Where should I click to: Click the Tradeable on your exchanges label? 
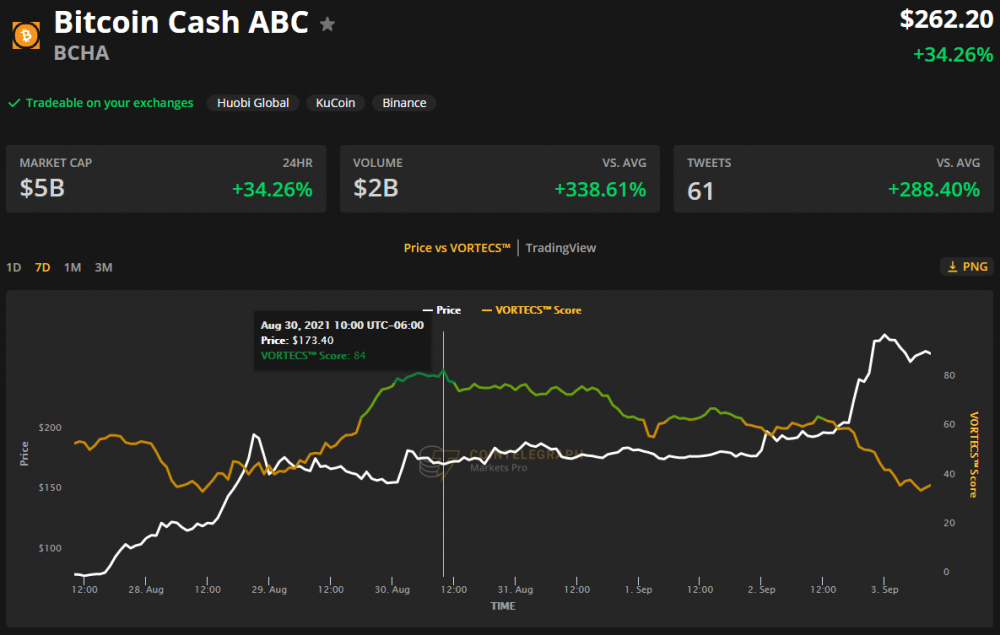tap(109, 103)
